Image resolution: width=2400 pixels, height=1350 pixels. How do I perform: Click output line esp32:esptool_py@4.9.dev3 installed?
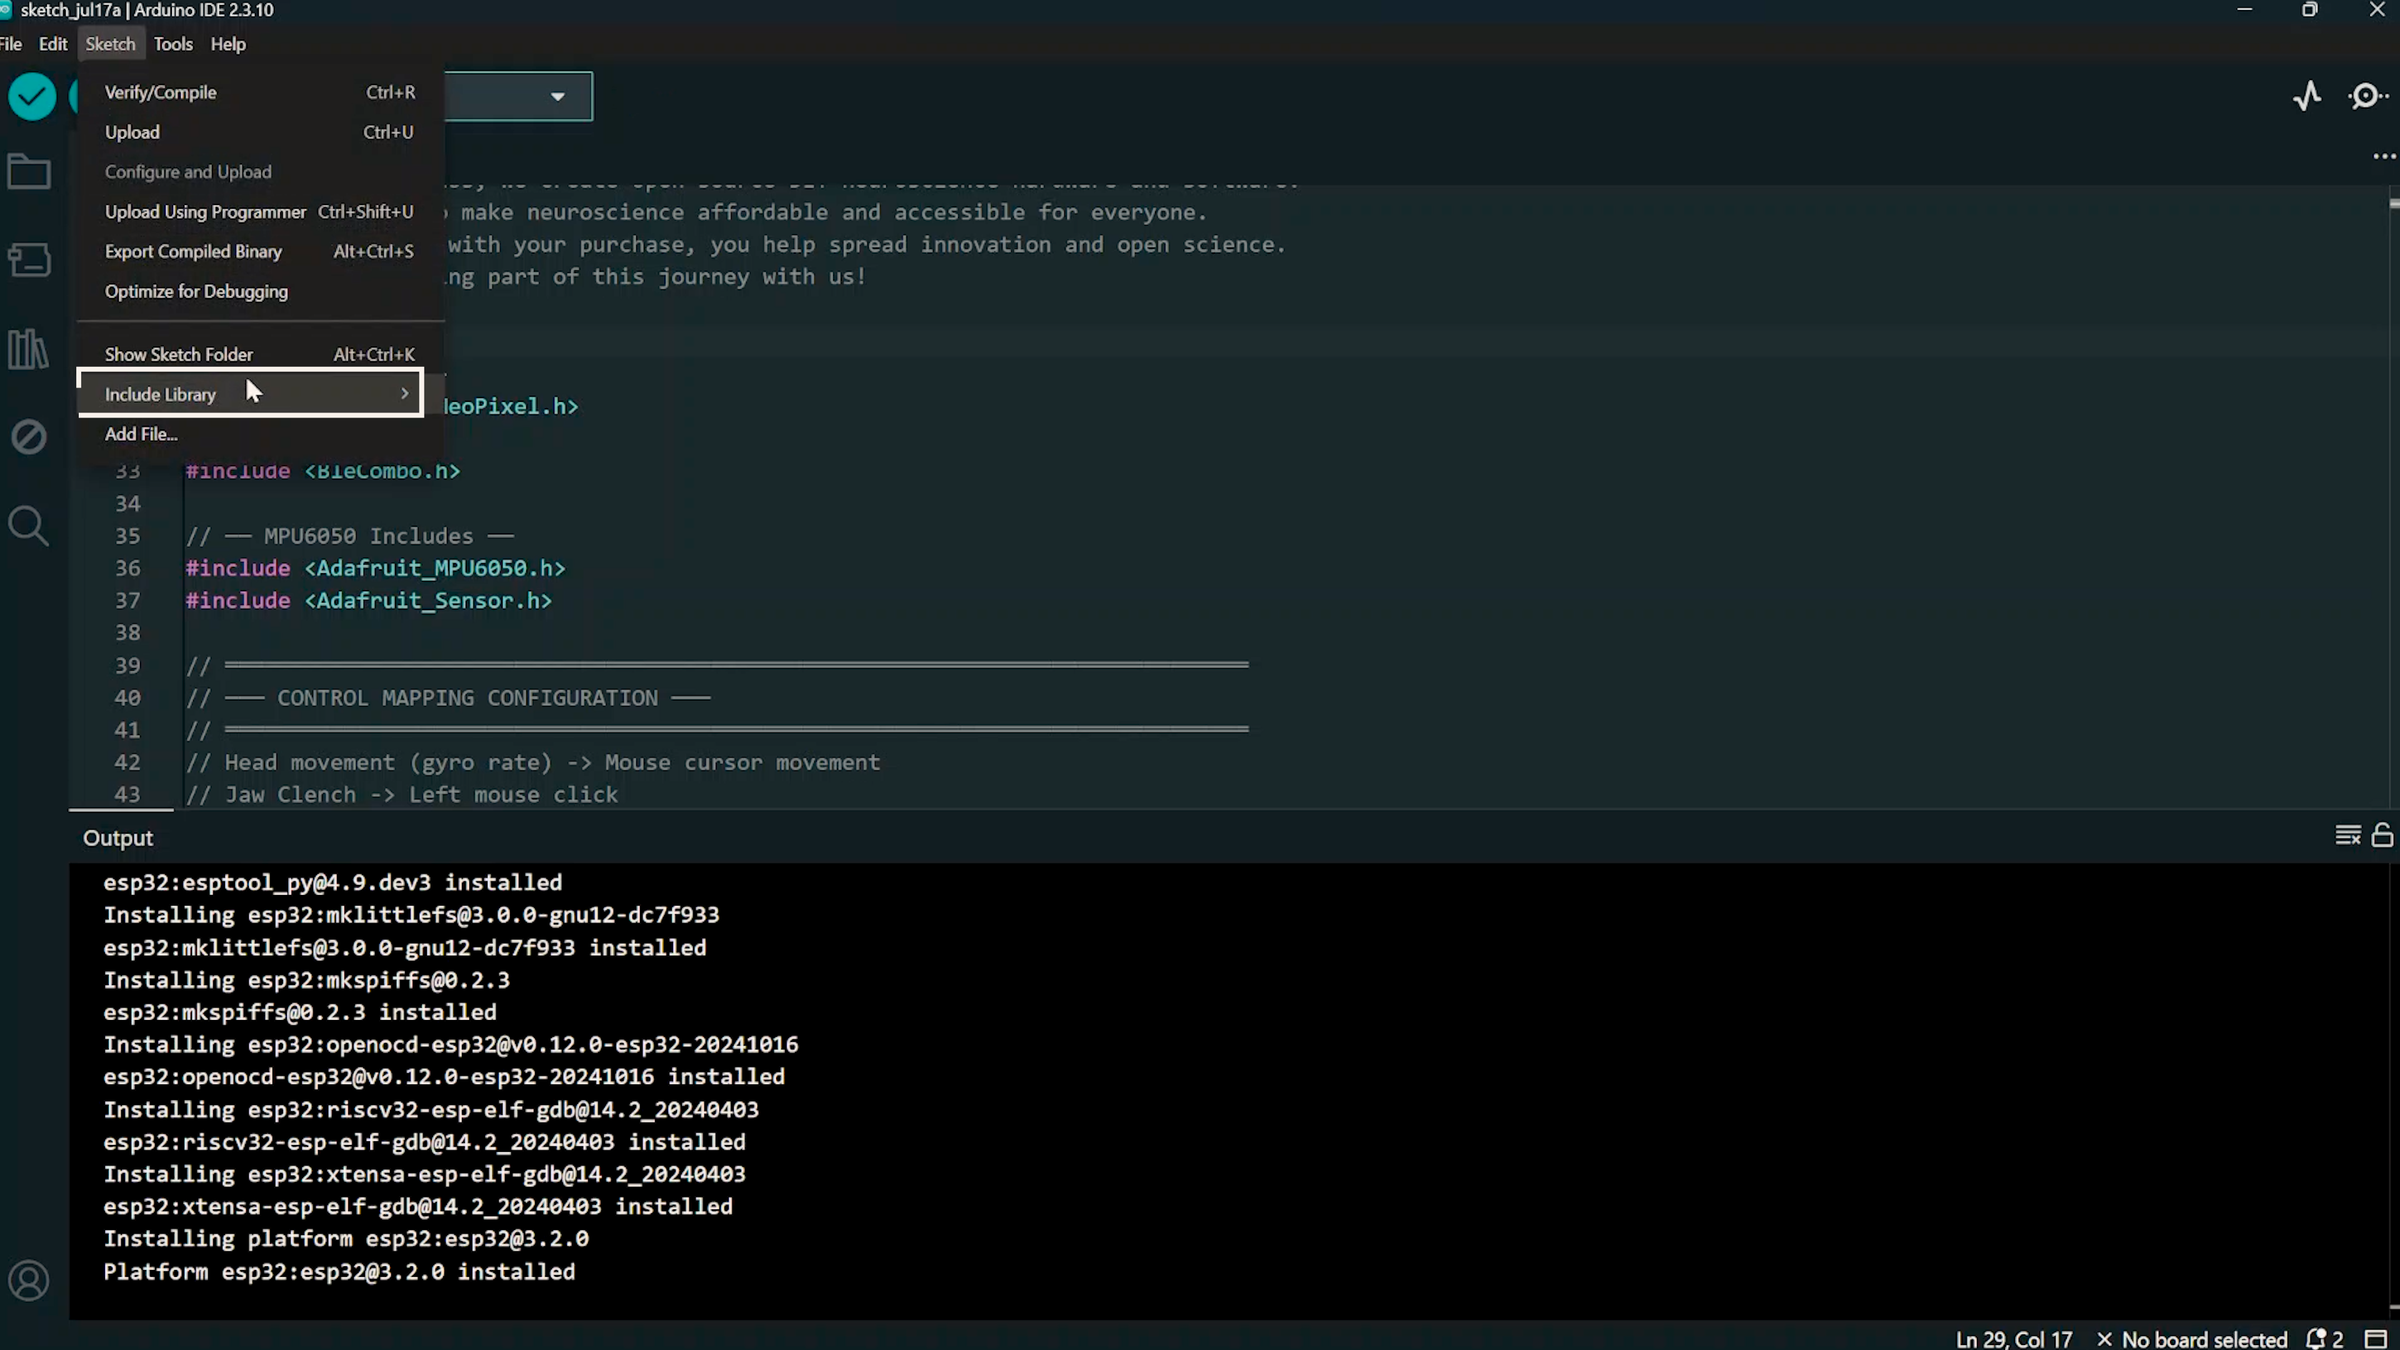click(332, 883)
